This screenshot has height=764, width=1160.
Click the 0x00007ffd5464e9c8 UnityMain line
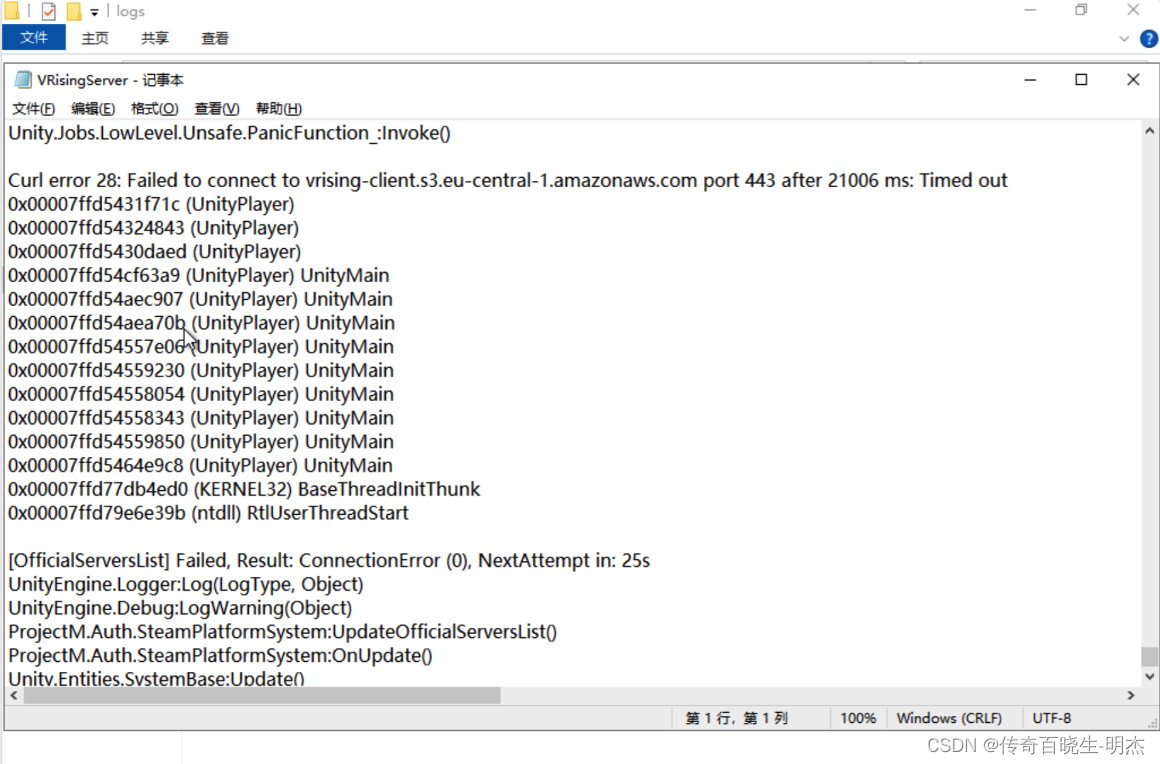[x=200, y=465]
